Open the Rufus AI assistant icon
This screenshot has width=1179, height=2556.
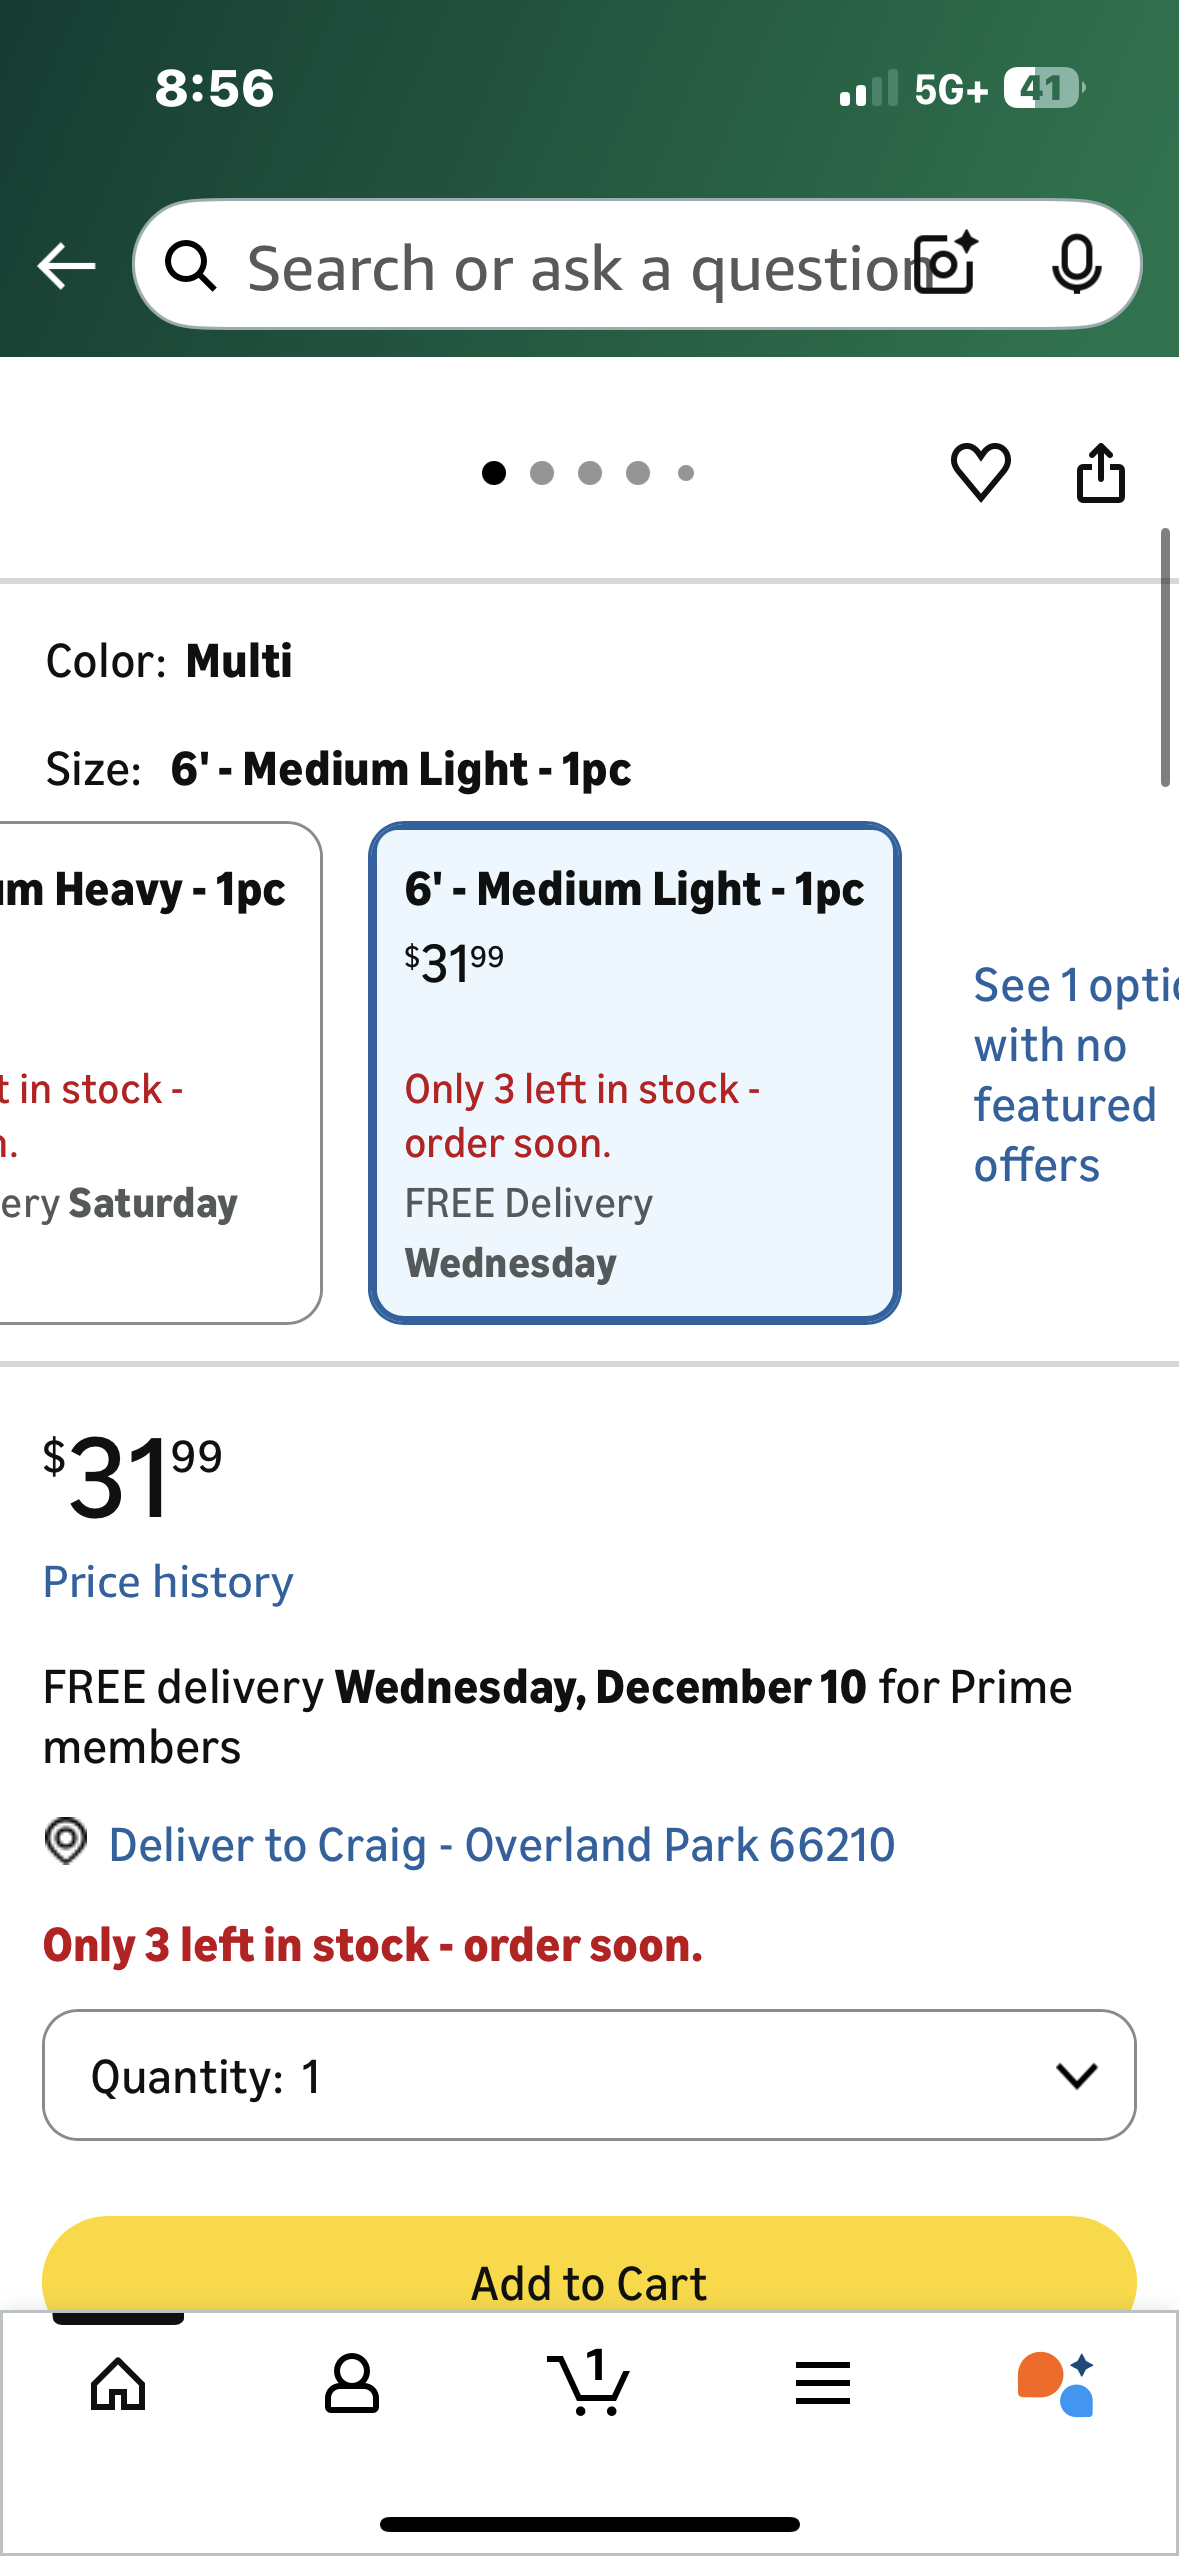1056,2384
